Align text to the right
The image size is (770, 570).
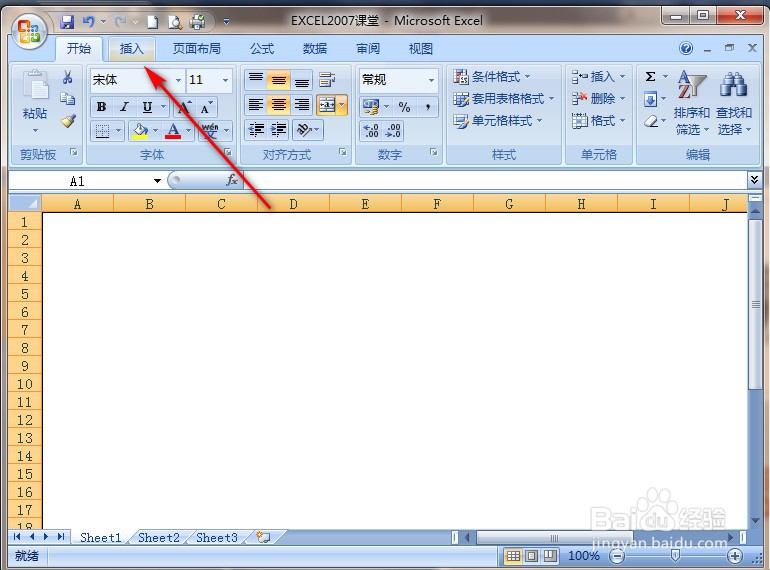302,105
